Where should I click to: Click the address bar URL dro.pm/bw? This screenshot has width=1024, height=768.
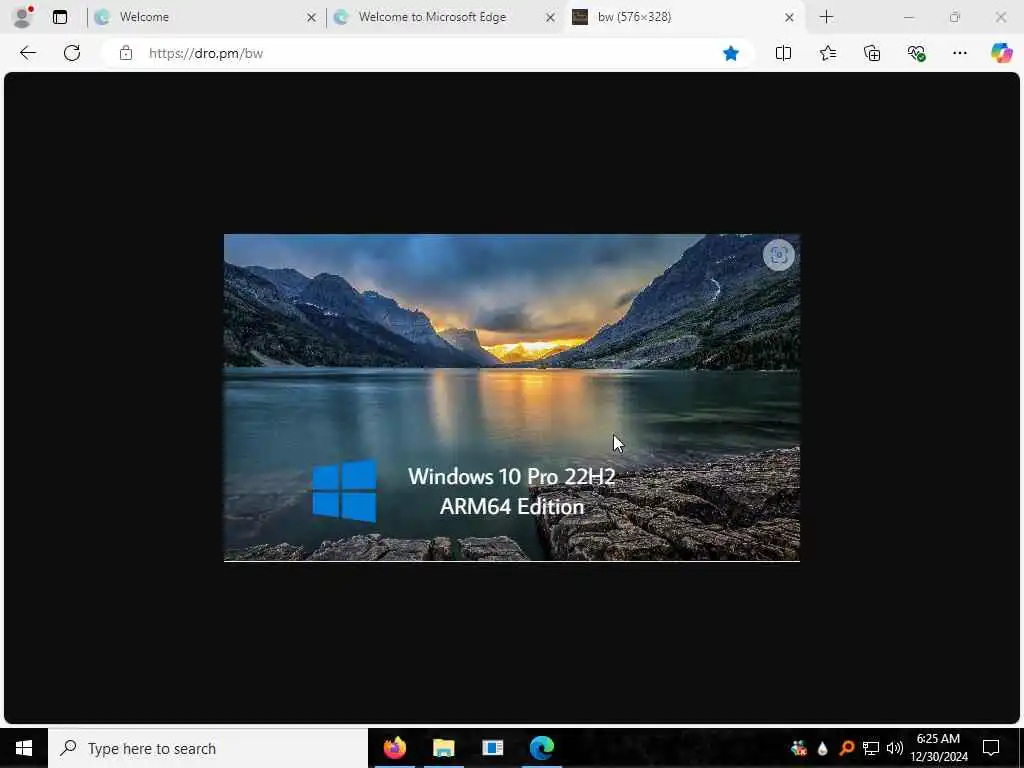[x=206, y=54]
